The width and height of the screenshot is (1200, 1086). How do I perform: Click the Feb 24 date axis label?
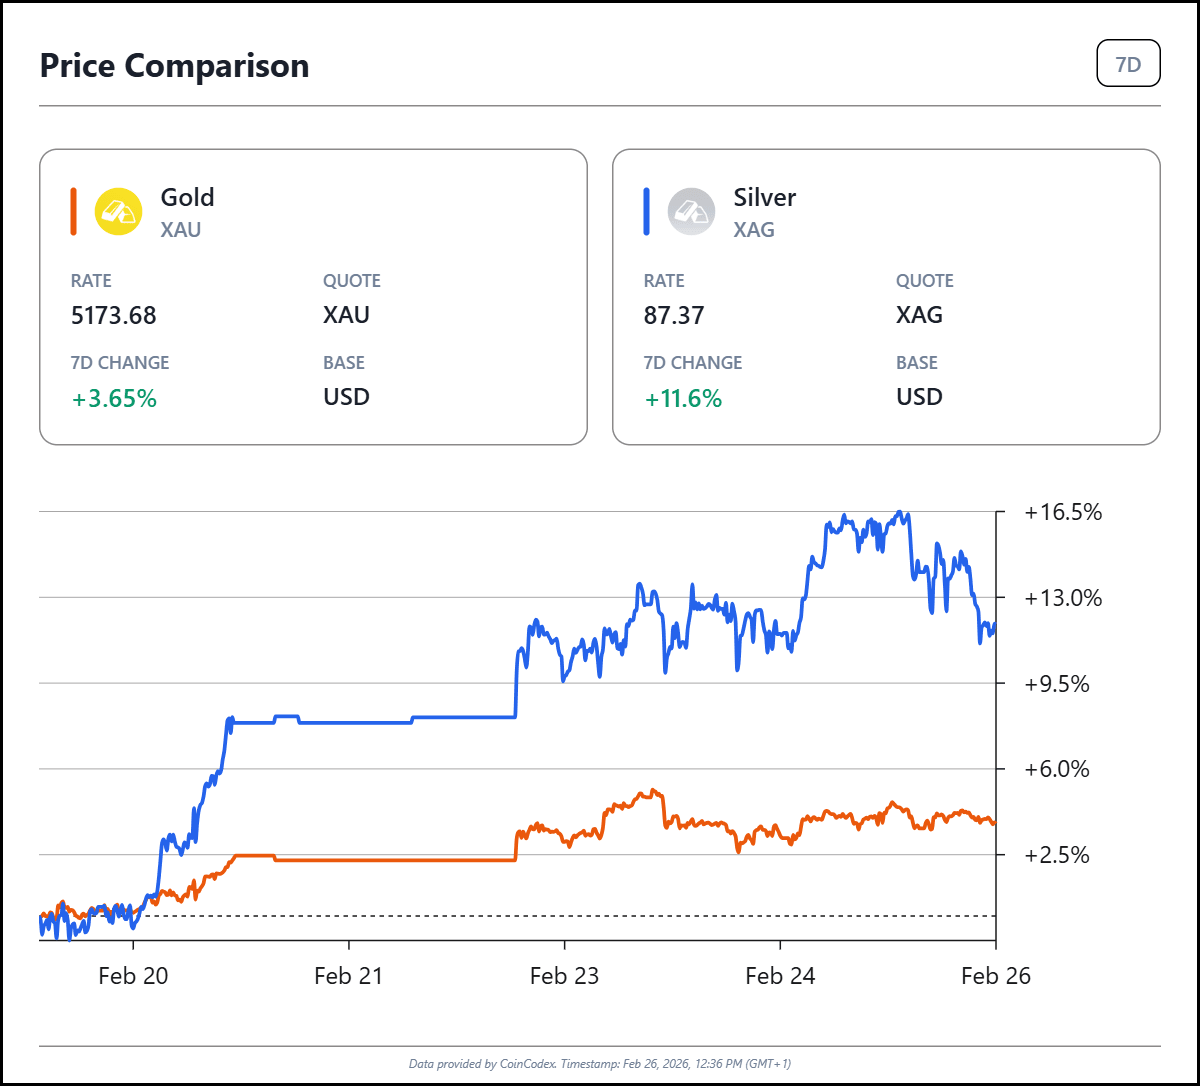pos(780,976)
